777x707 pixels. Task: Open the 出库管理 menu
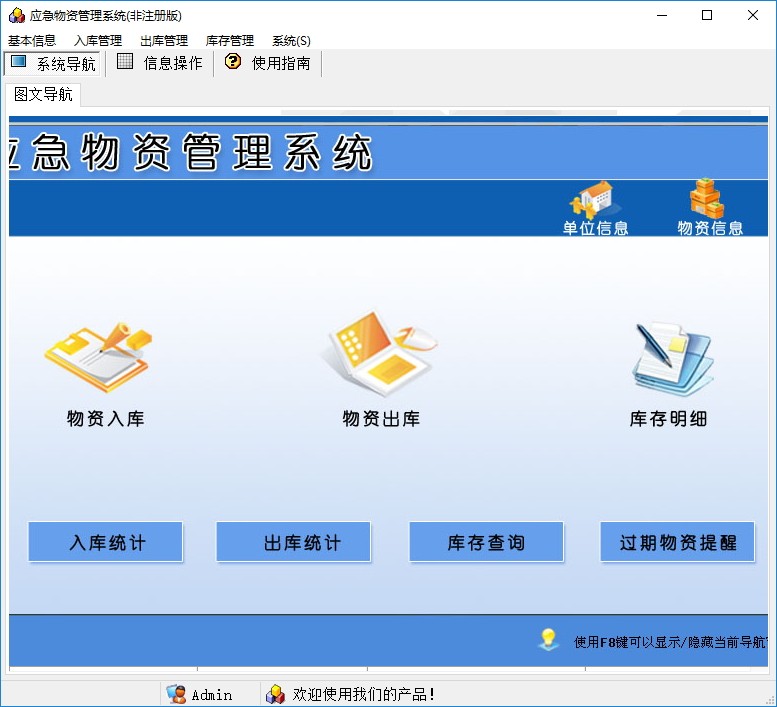tap(164, 41)
